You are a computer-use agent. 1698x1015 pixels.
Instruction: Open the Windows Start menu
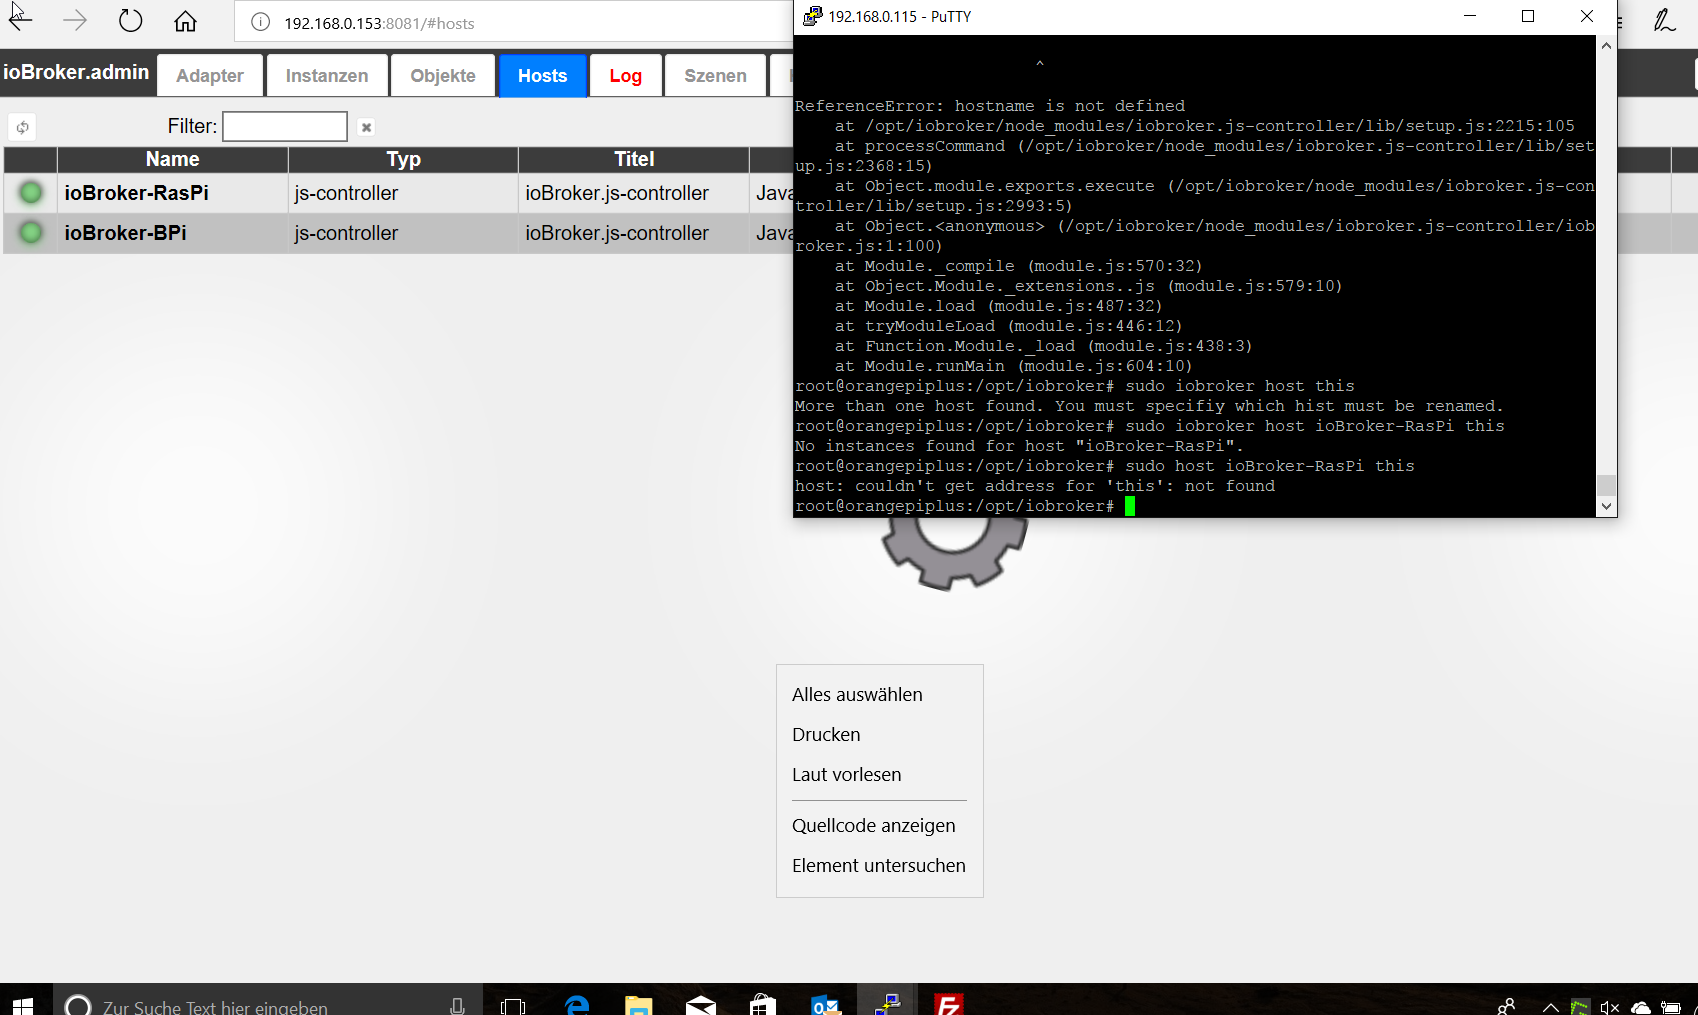tap(23, 1004)
